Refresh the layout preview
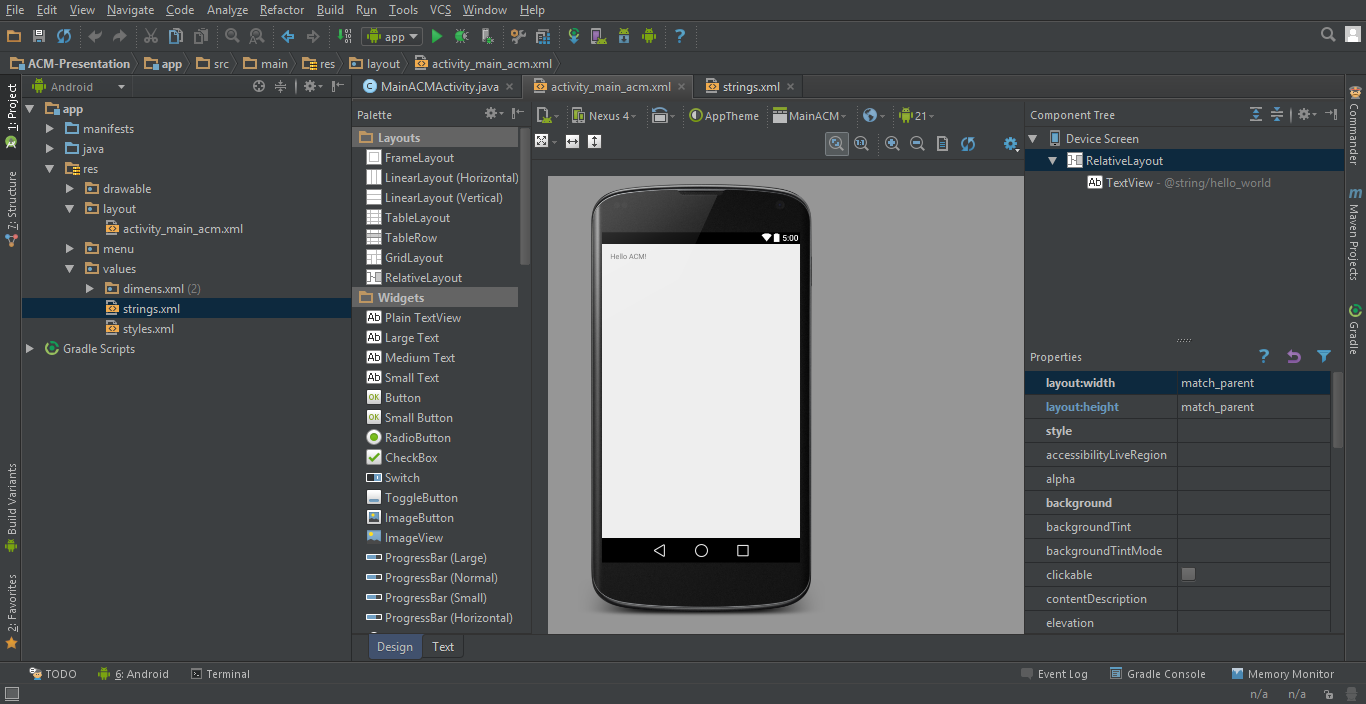Viewport: 1366px width, 704px height. tap(968, 143)
